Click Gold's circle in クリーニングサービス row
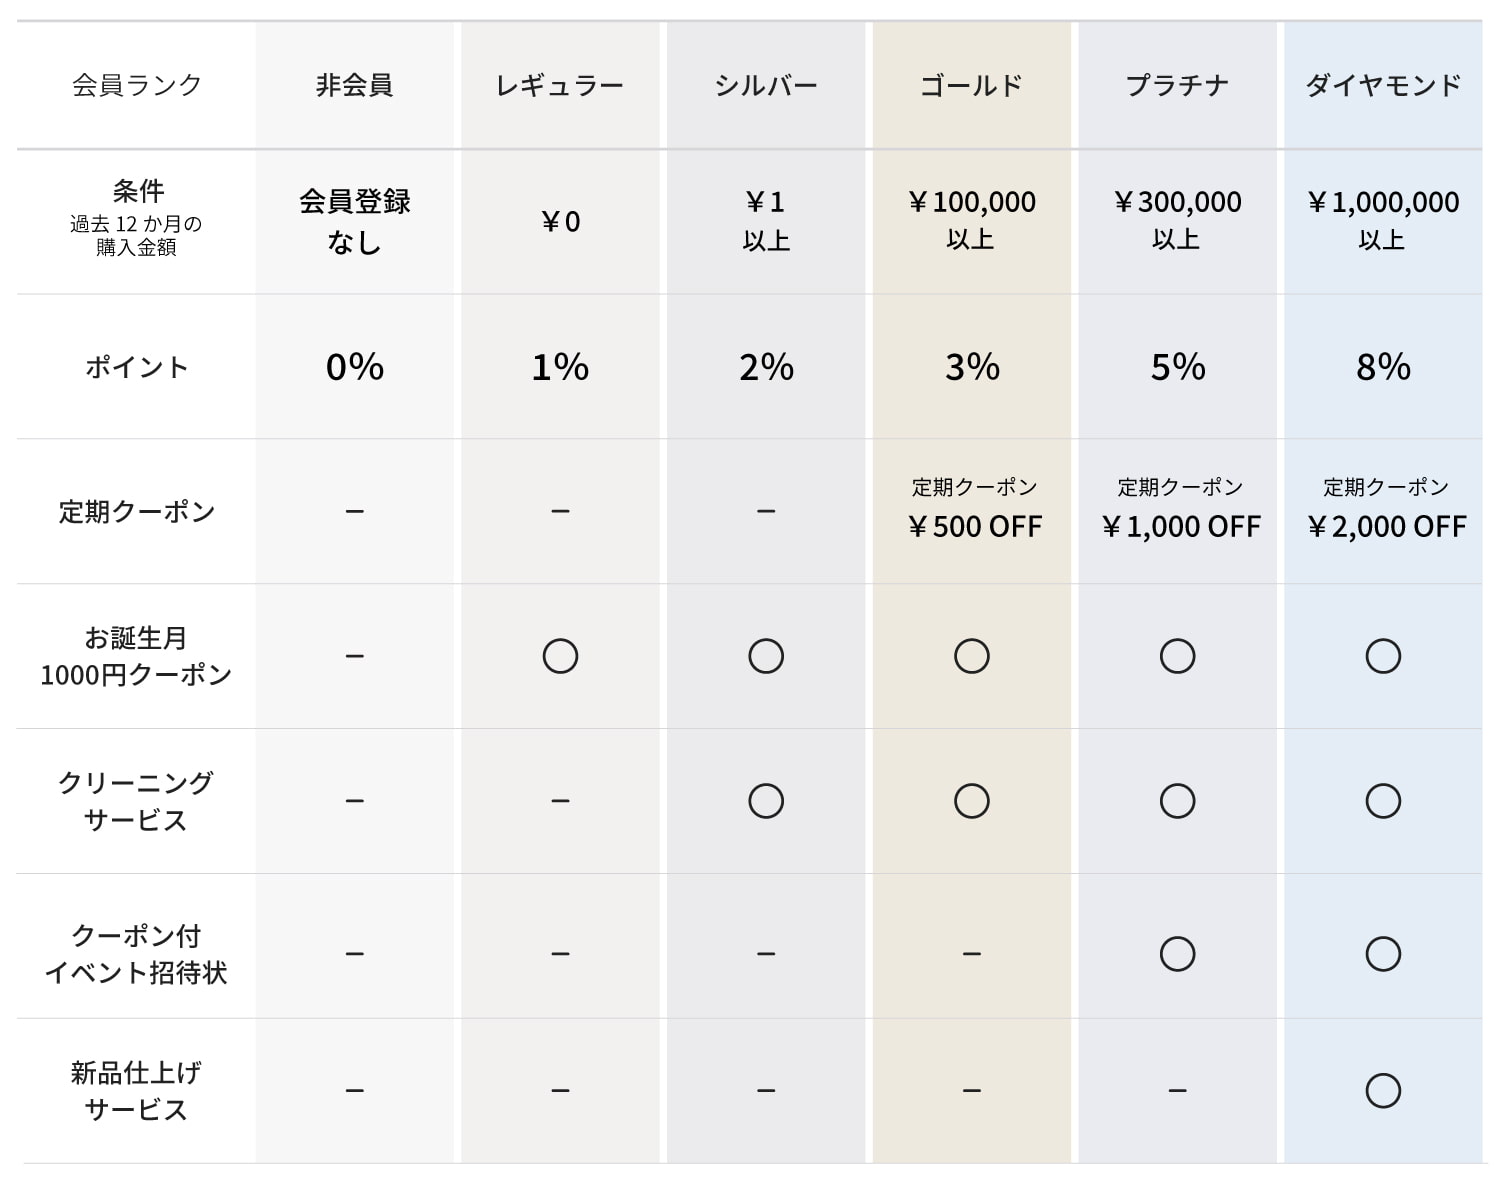 pyautogui.click(x=972, y=801)
